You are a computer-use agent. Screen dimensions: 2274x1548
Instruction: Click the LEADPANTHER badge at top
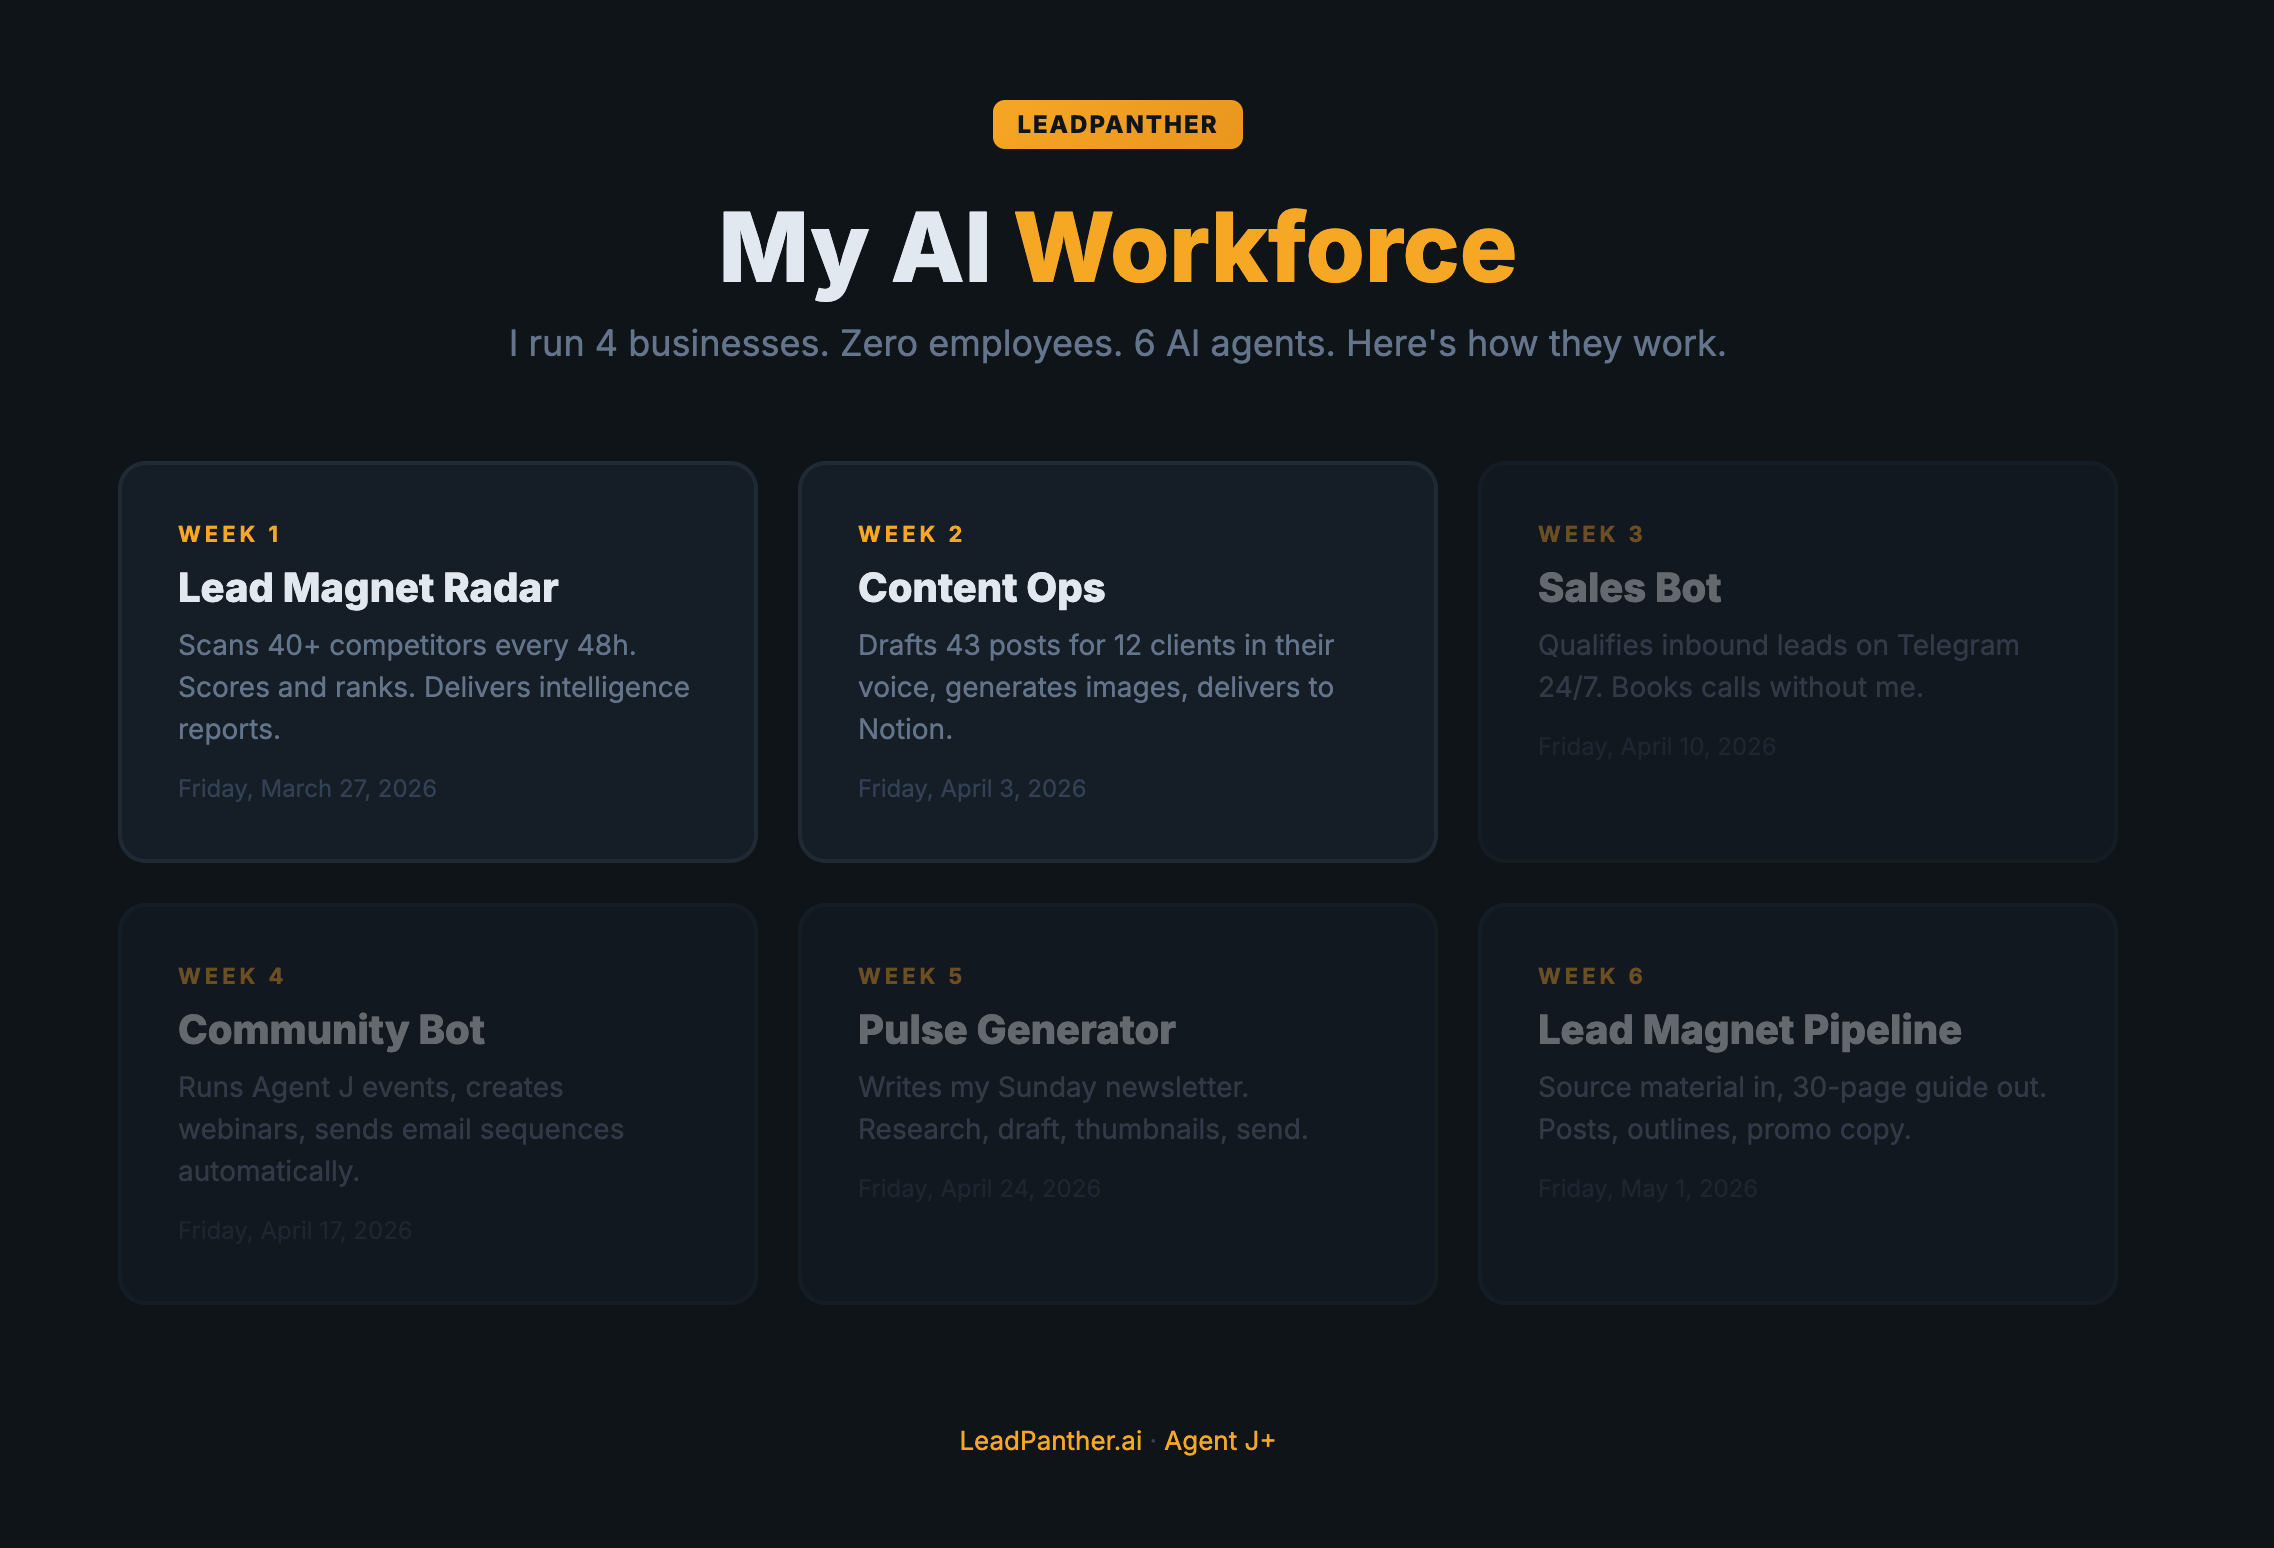(1117, 125)
